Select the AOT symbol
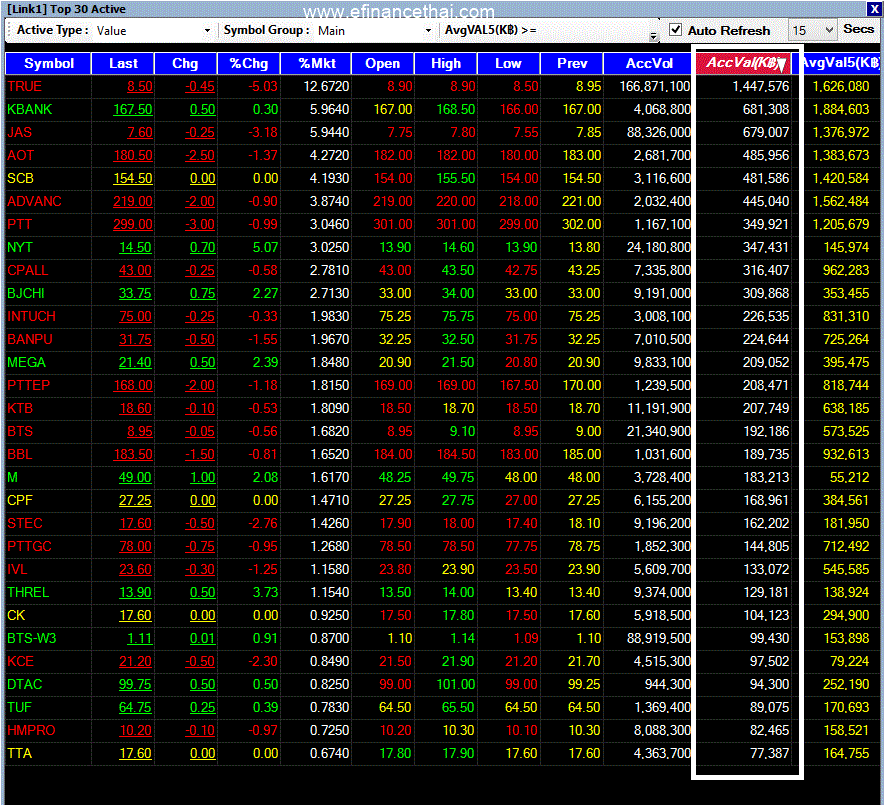Viewport: 885px width, 805px height. pos(21,155)
